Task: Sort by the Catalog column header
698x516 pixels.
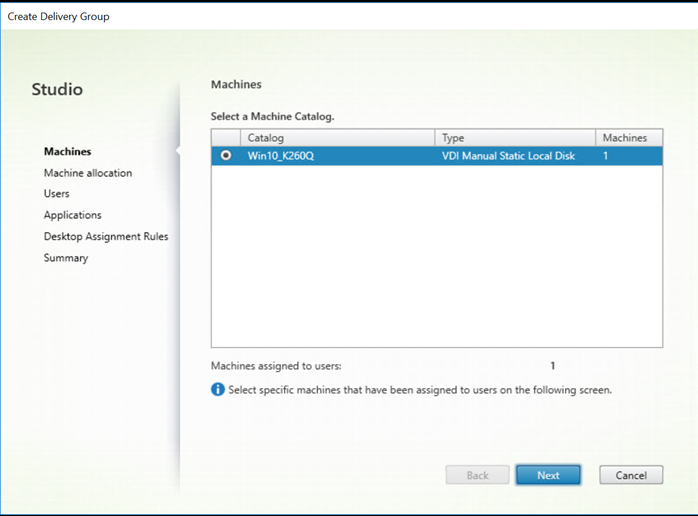Action: coord(337,138)
